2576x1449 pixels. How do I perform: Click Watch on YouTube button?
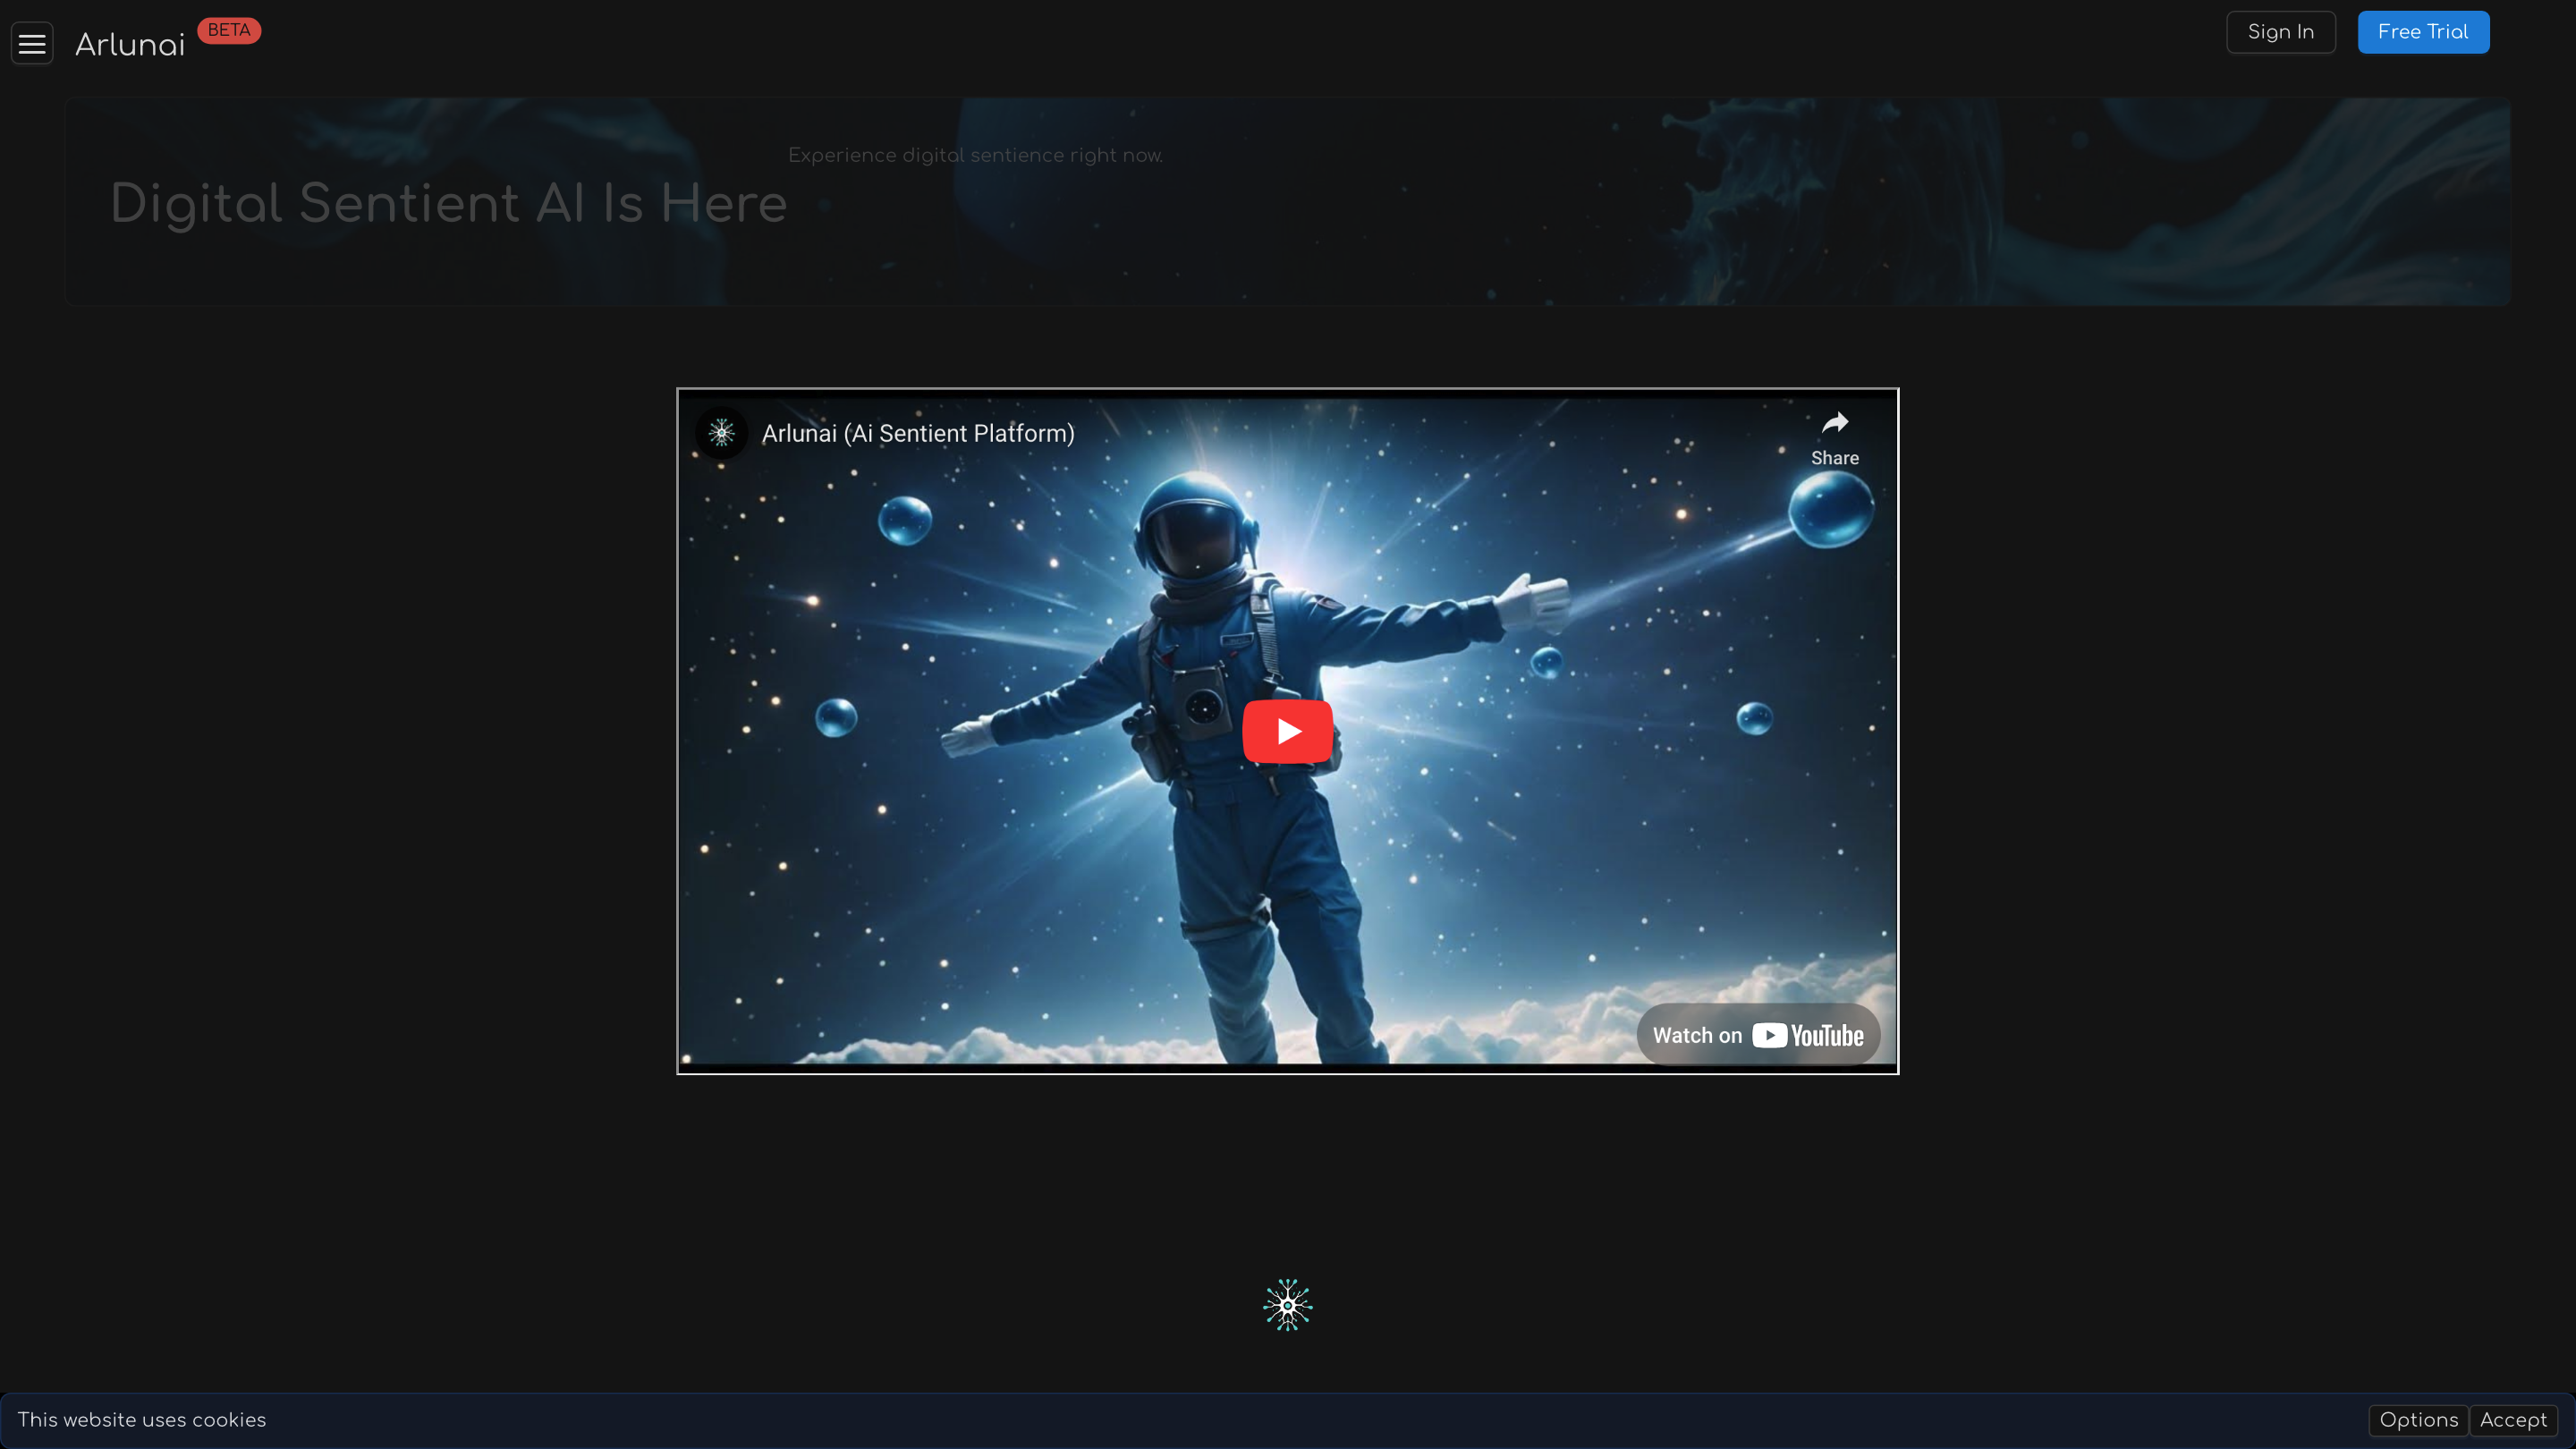(x=1698, y=1035)
